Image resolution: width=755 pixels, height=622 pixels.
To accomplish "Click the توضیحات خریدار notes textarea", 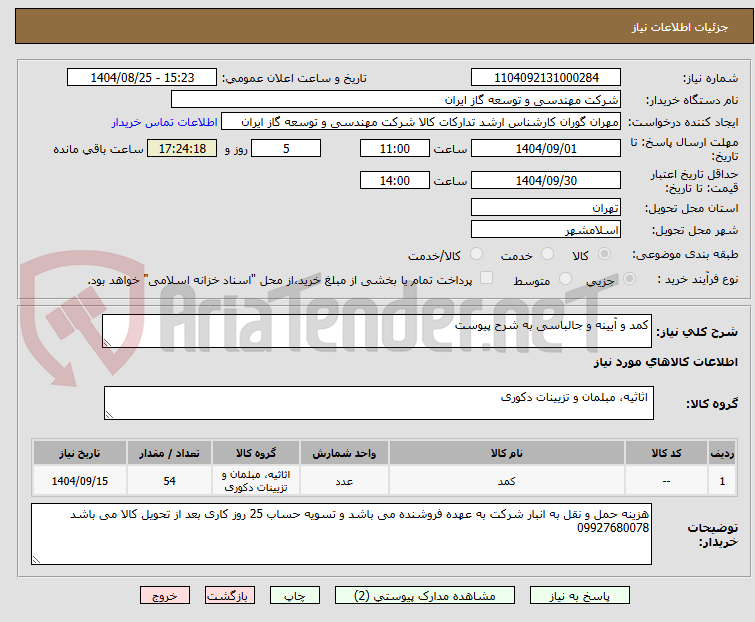I will point(341,534).
